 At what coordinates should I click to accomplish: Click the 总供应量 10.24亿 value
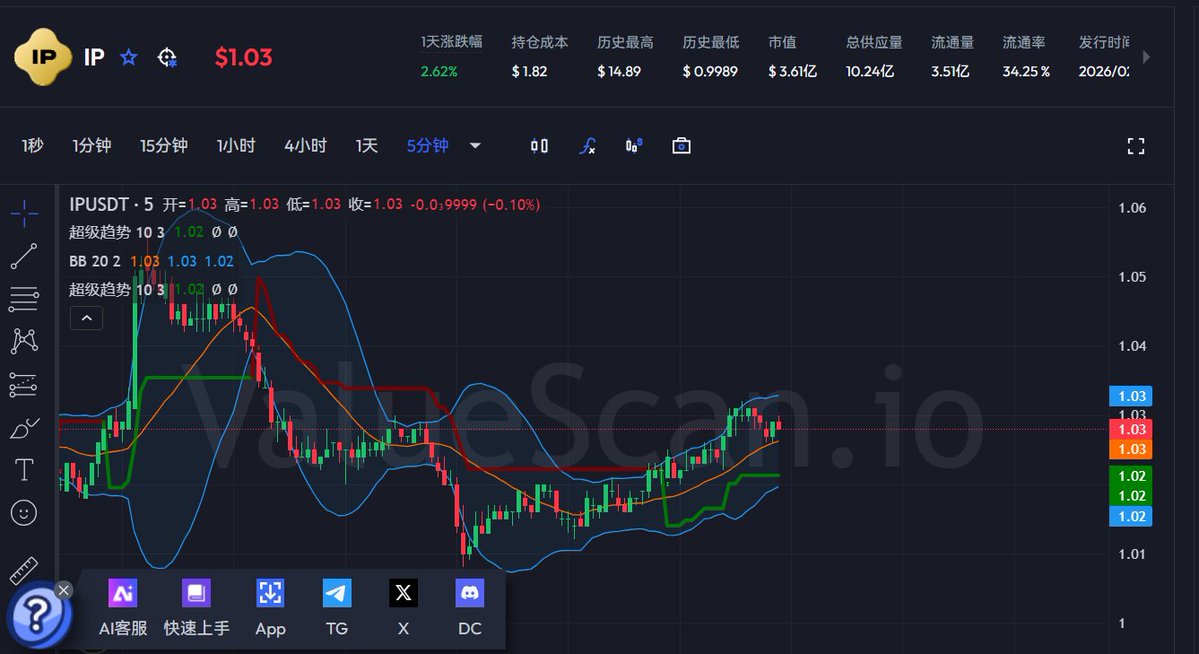coord(869,71)
